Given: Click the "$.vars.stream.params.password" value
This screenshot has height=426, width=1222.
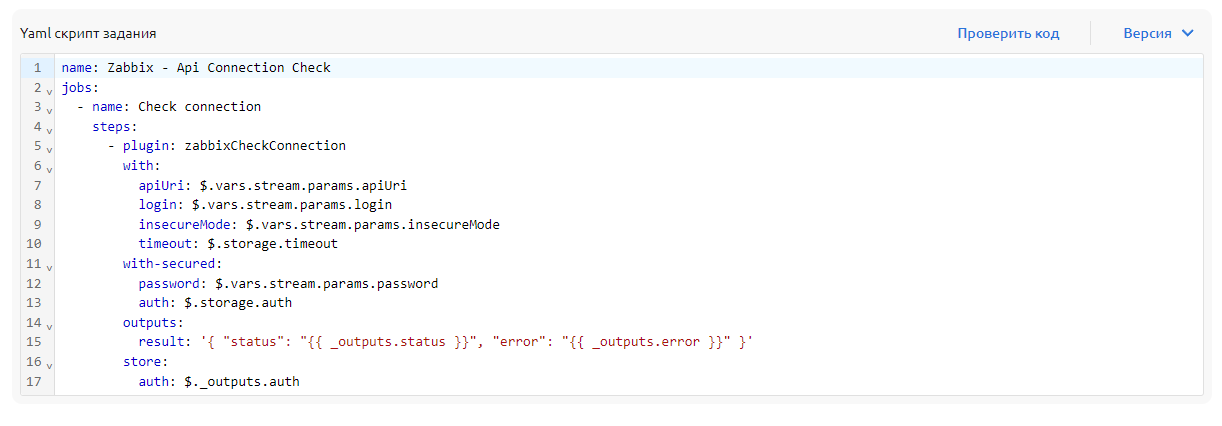Looking at the screenshot, I should click(x=326, y=284).
